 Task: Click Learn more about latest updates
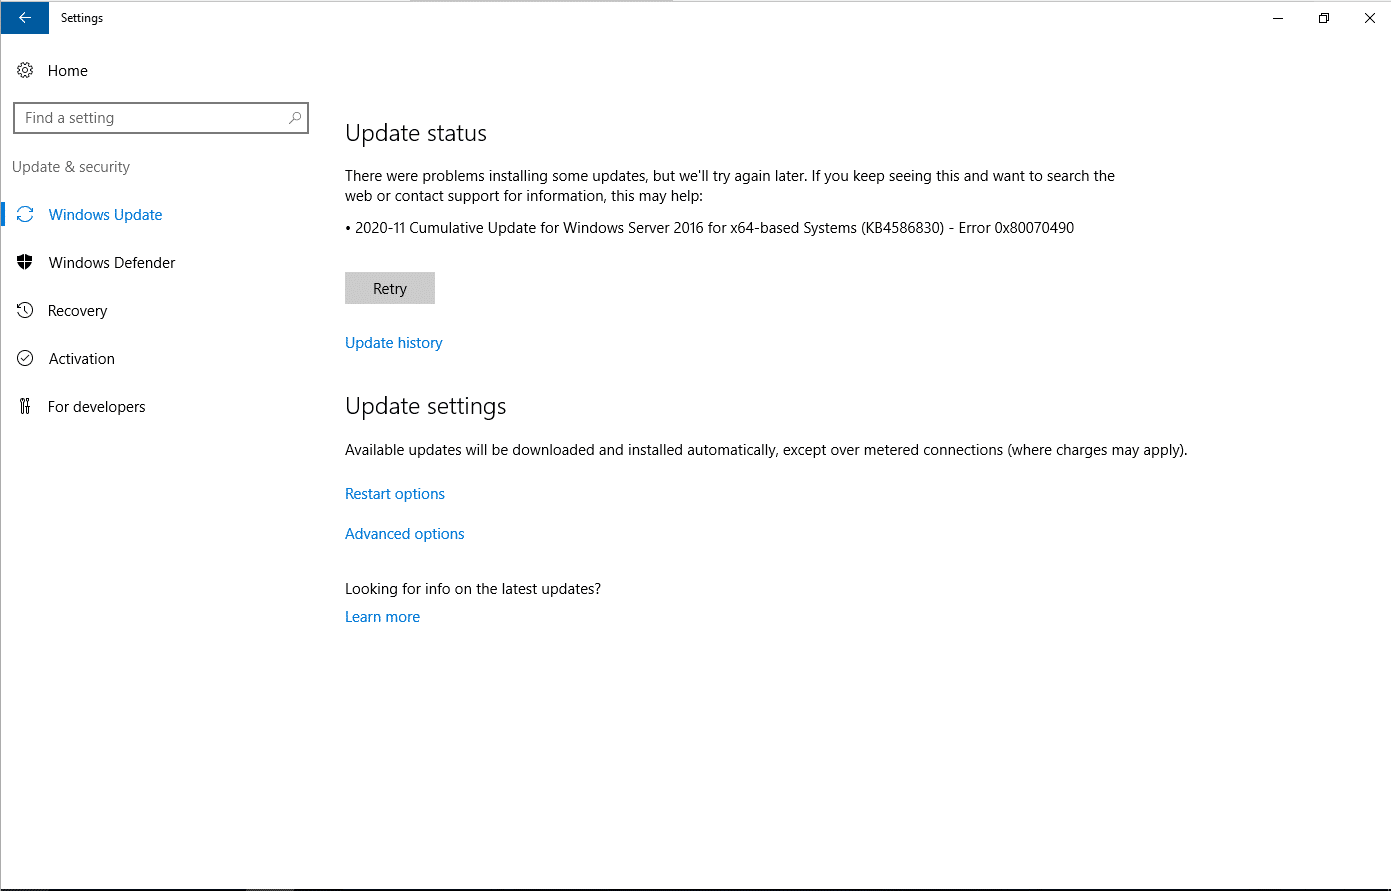382,617
